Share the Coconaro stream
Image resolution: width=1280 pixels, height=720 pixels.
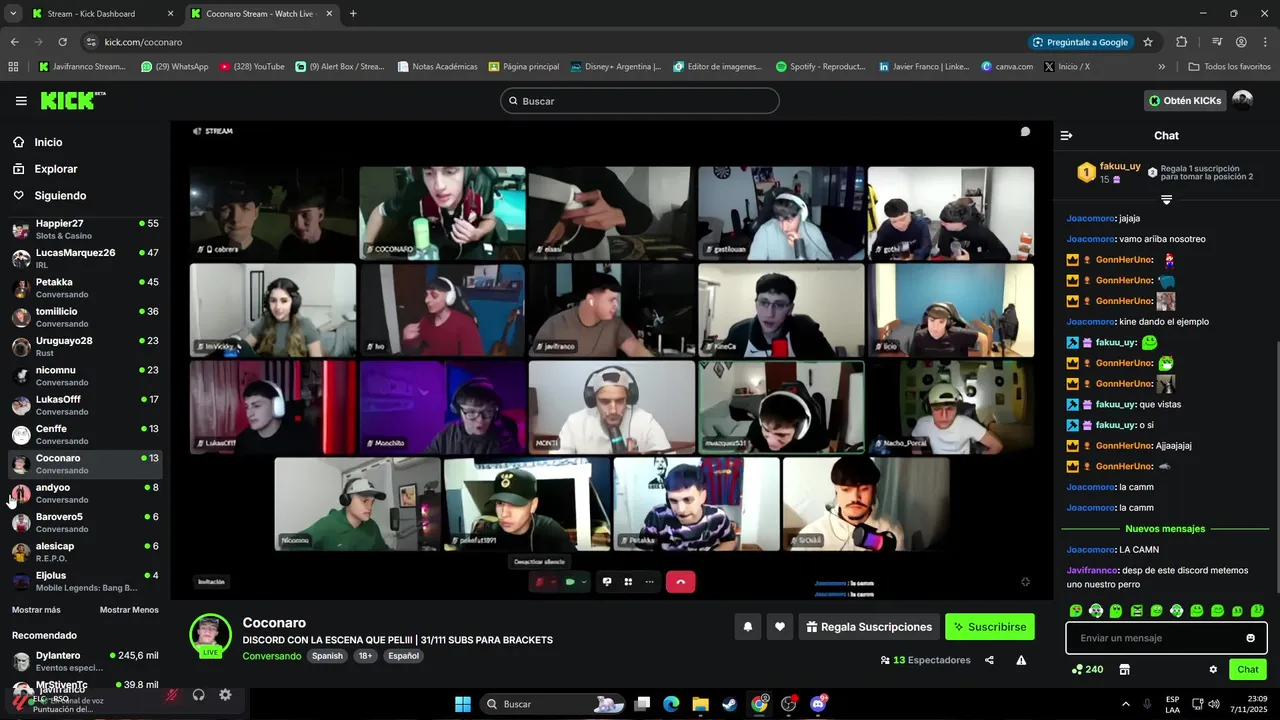[989, 660]
